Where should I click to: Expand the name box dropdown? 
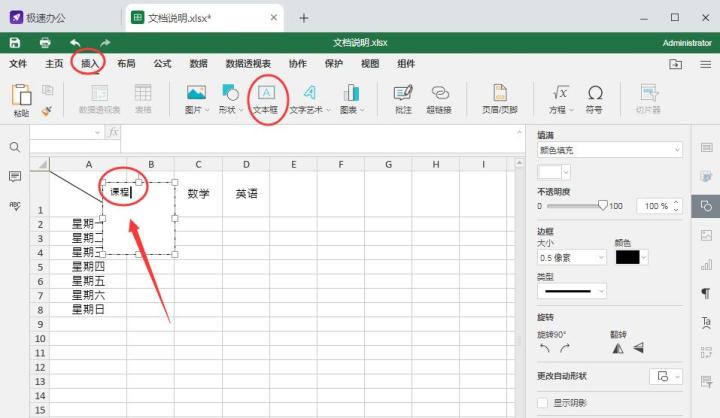click(x=97, y=132)
